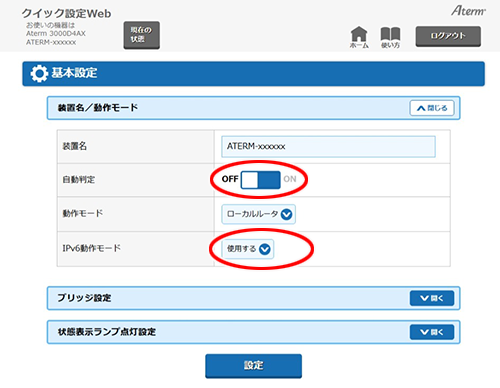Open the Home icon
Screen dimensions: 500x388
point(359,37)
